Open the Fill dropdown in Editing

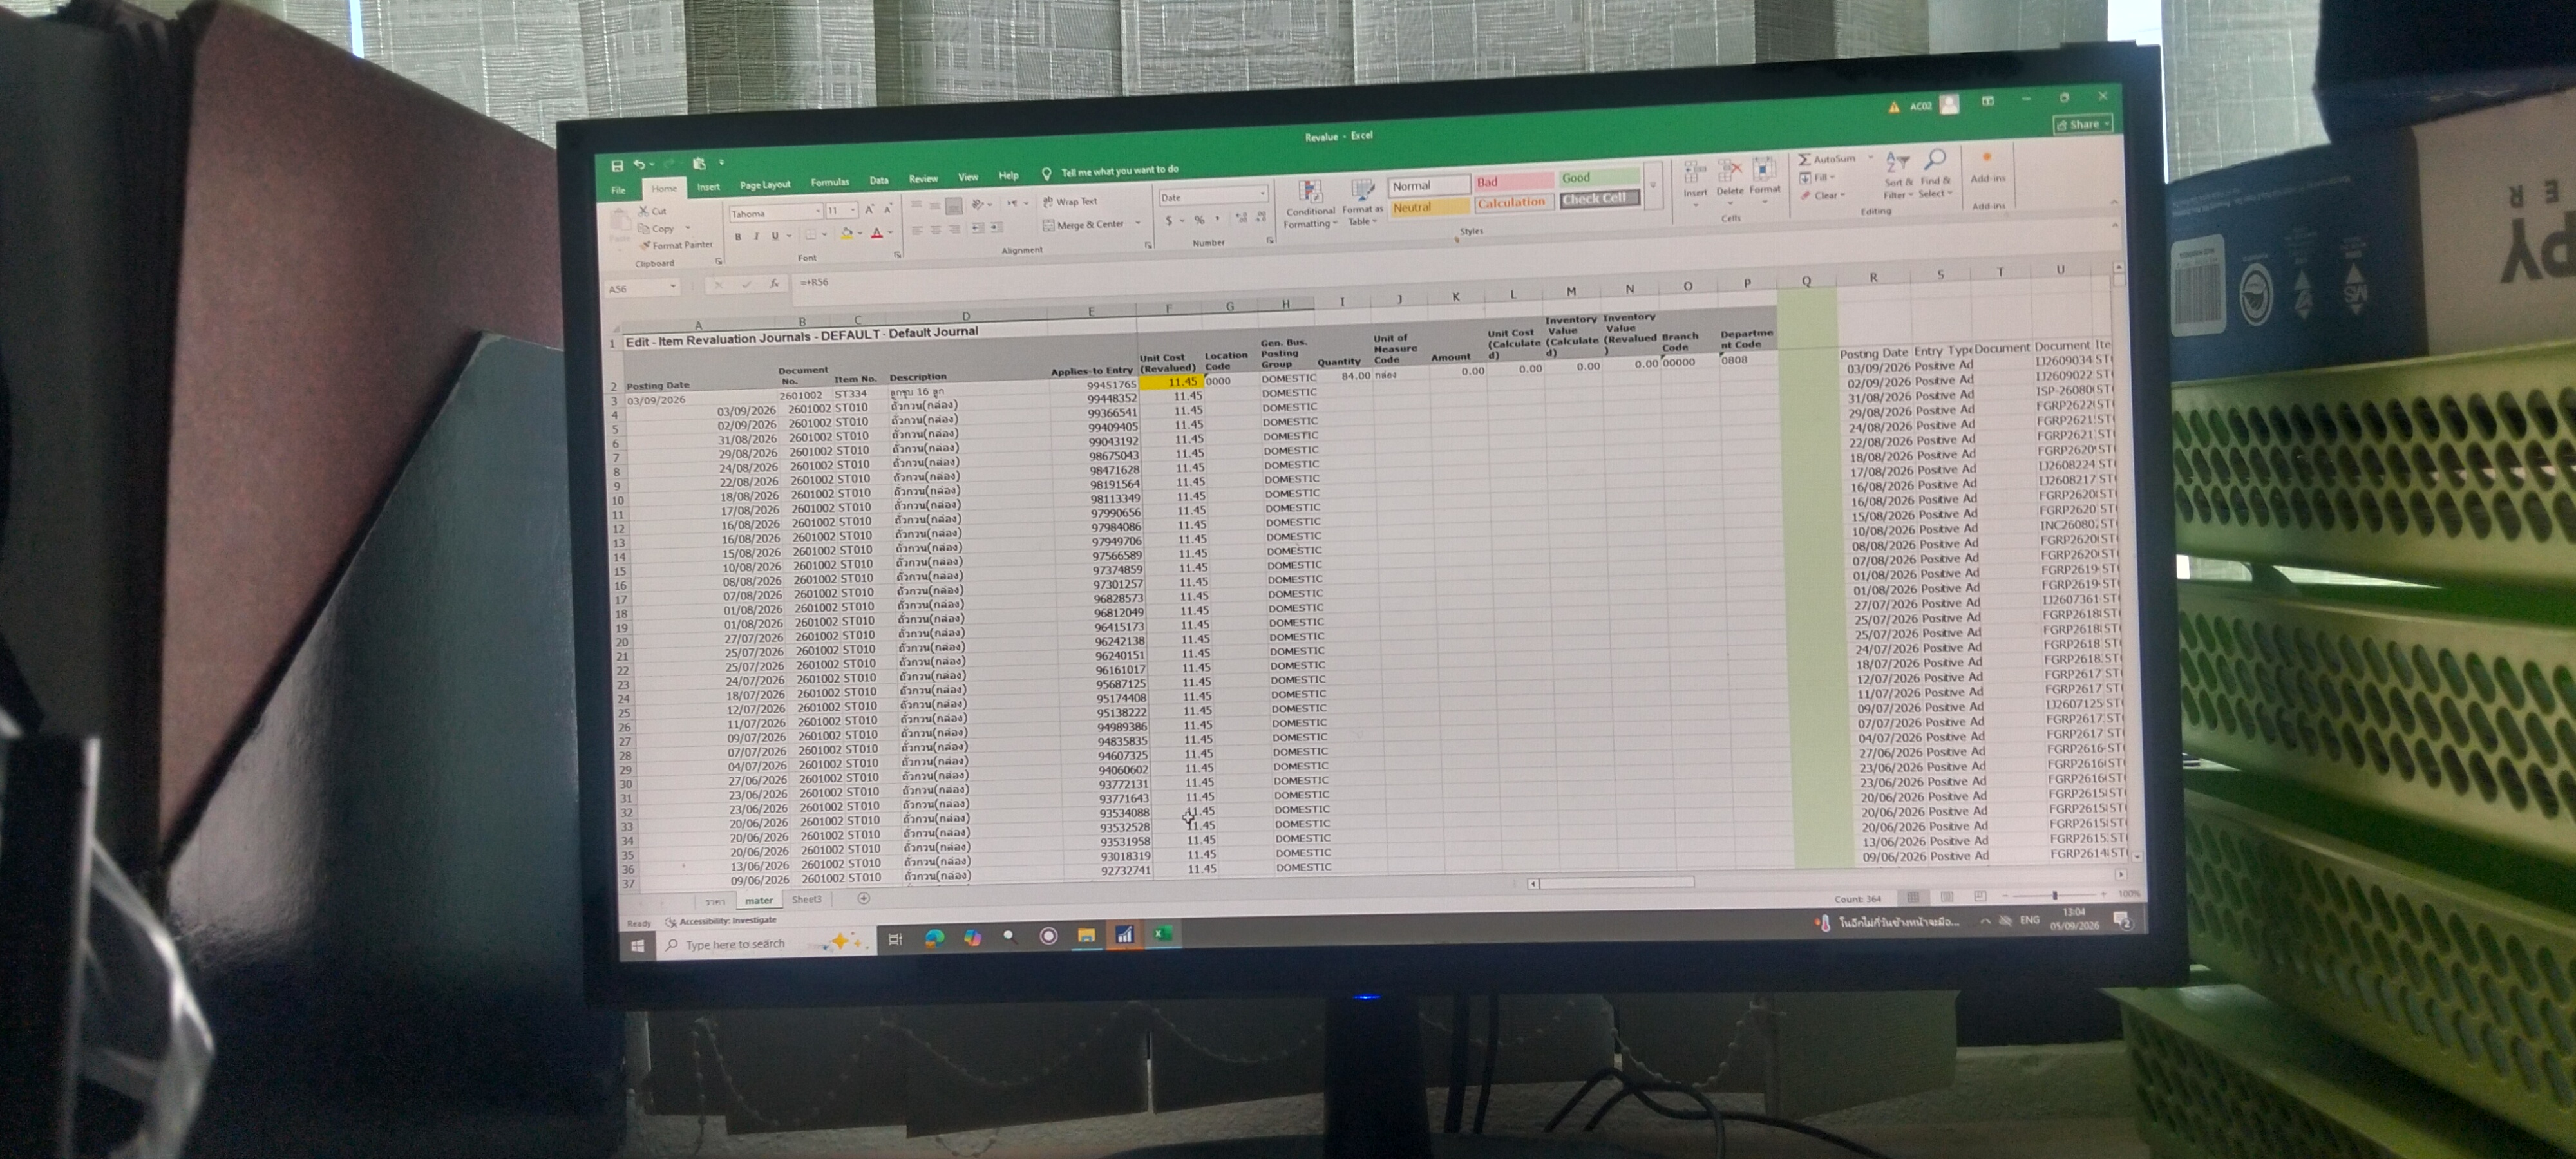coord(1818,177)
